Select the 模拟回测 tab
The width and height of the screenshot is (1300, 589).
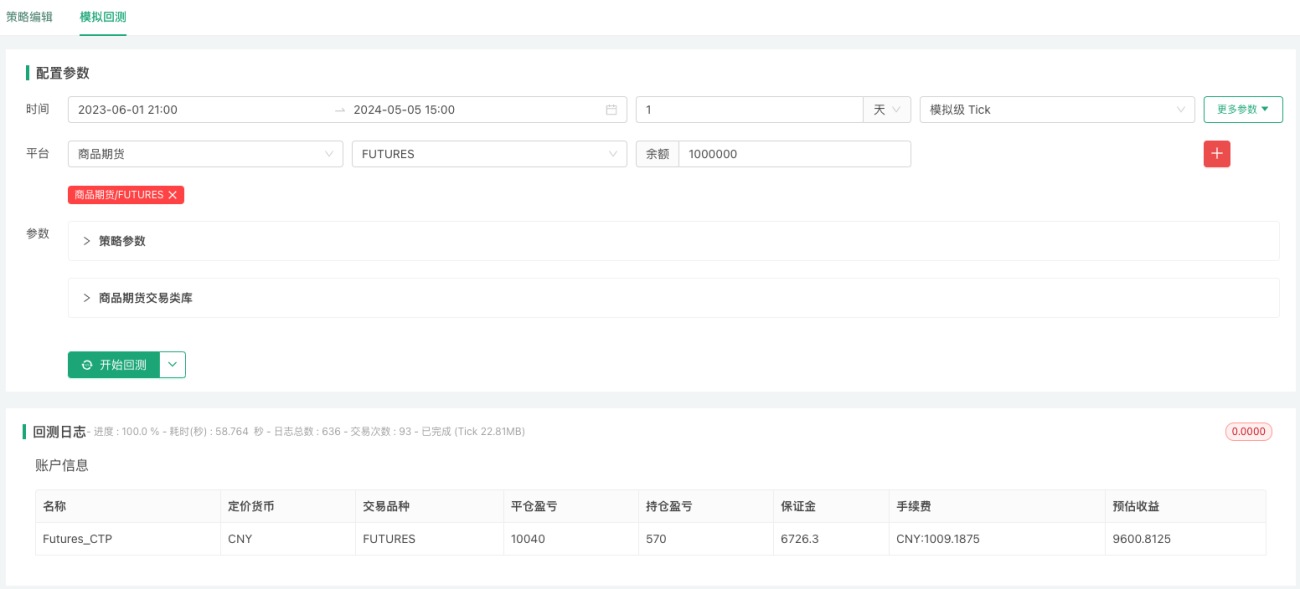103,17
